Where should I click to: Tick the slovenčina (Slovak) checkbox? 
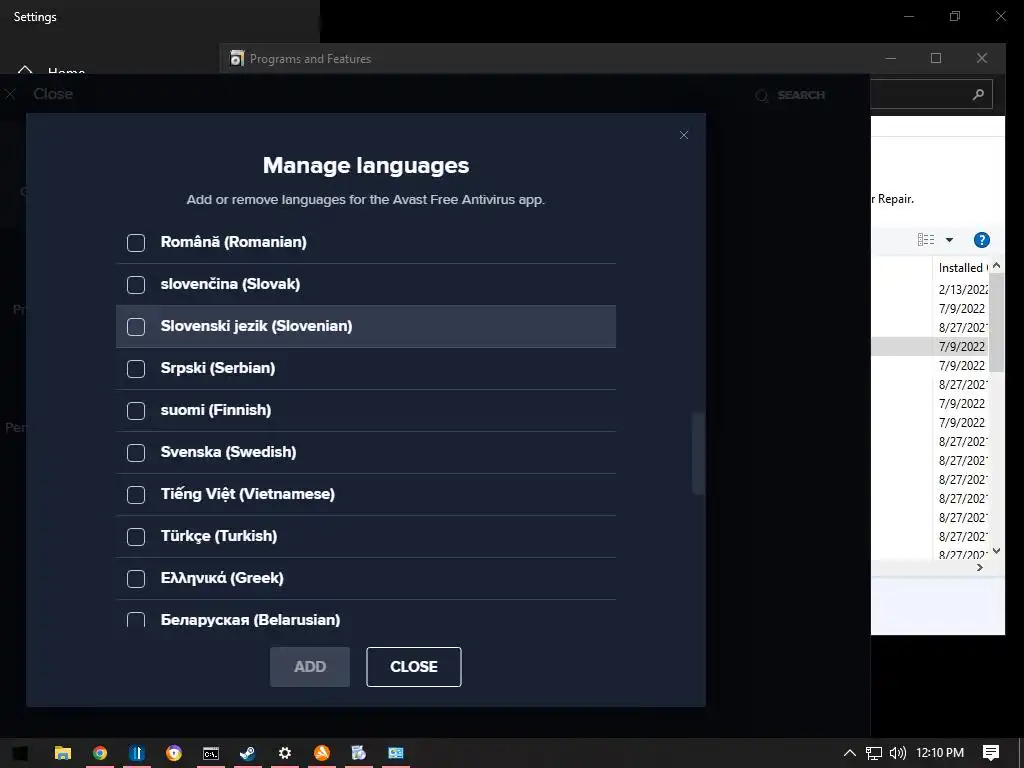pos(136,285)
